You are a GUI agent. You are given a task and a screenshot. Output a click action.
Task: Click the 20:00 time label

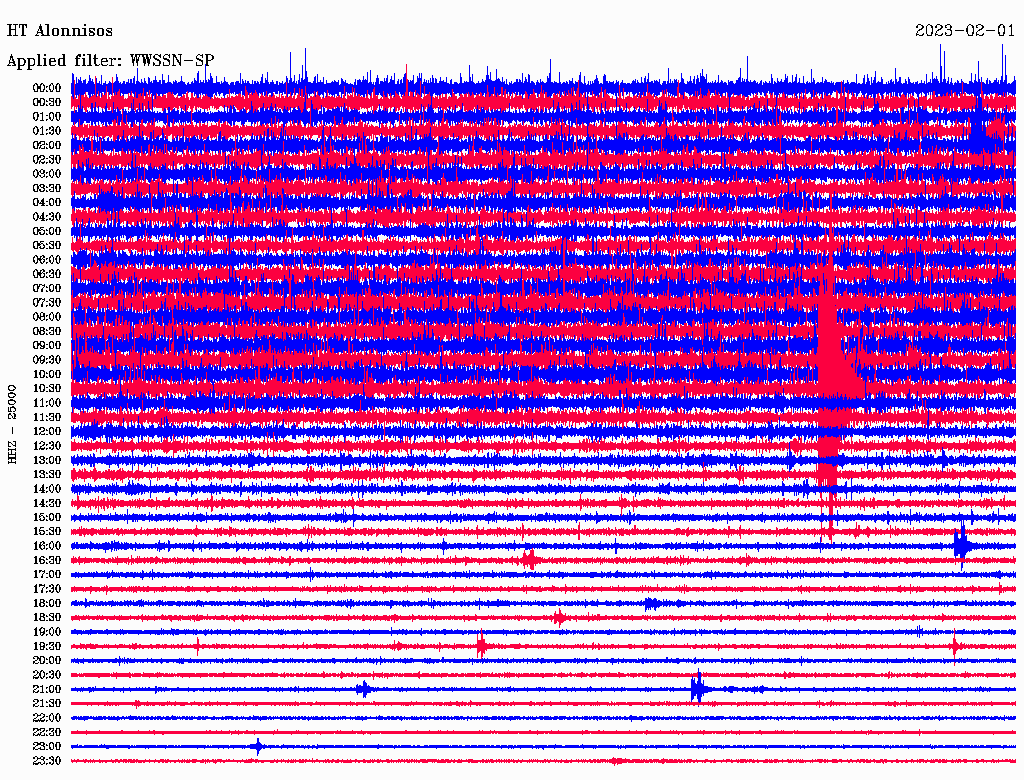tap(46, 660)
